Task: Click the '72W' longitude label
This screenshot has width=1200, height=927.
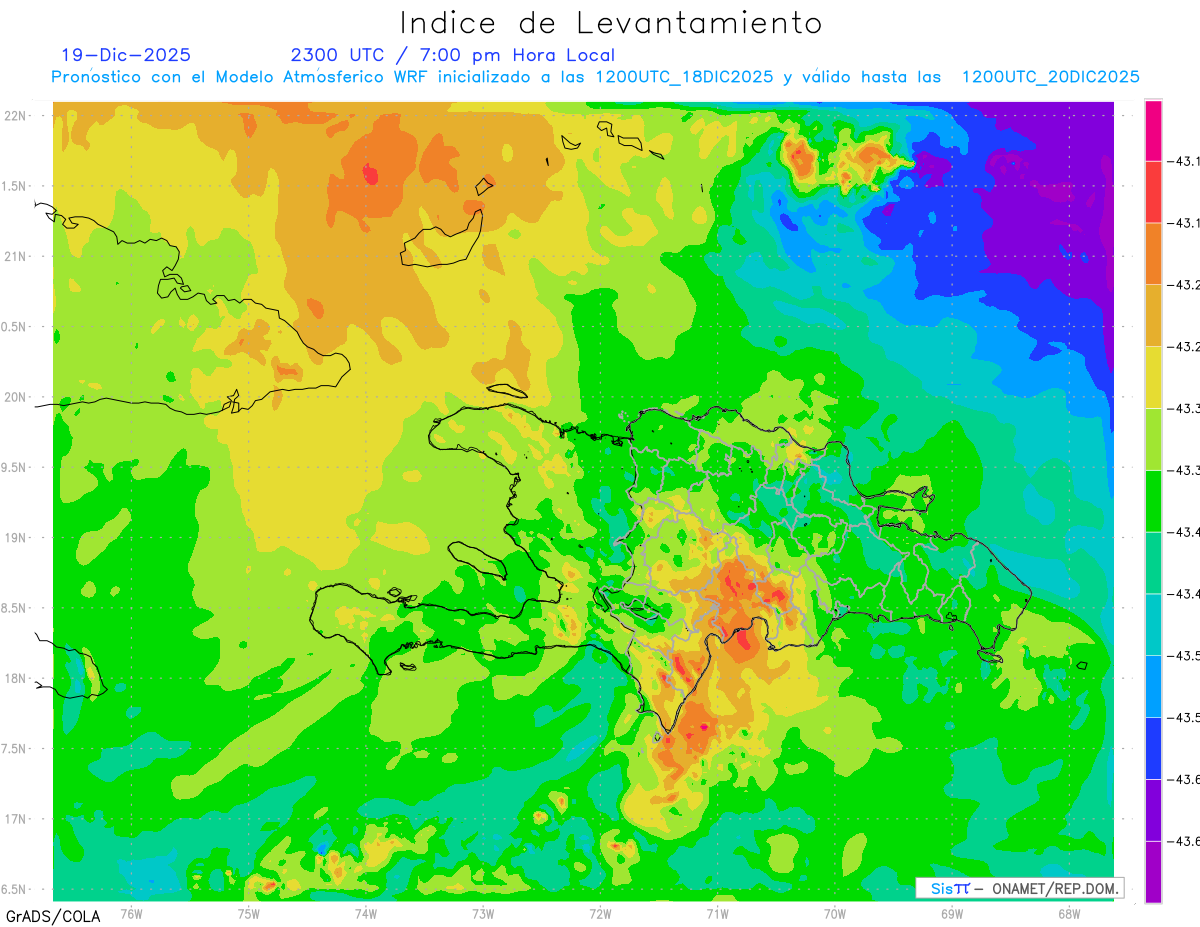Action: (x=600, y=913)
